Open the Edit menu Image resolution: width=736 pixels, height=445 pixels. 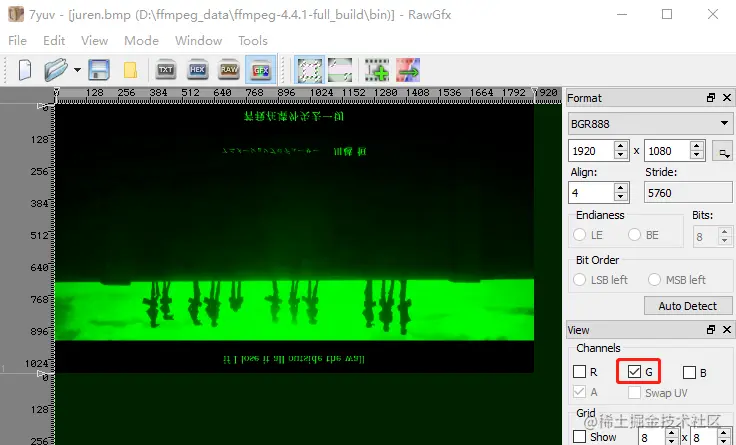pyautogui.click(x=54, y=41)
